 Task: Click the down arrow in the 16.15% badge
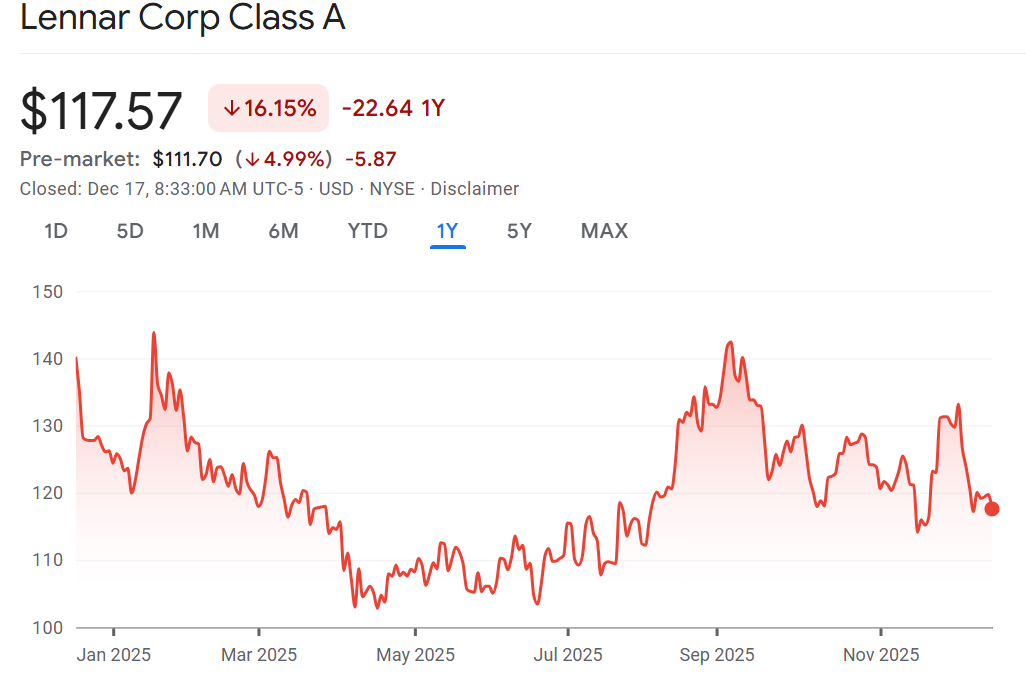click(231, 109)
